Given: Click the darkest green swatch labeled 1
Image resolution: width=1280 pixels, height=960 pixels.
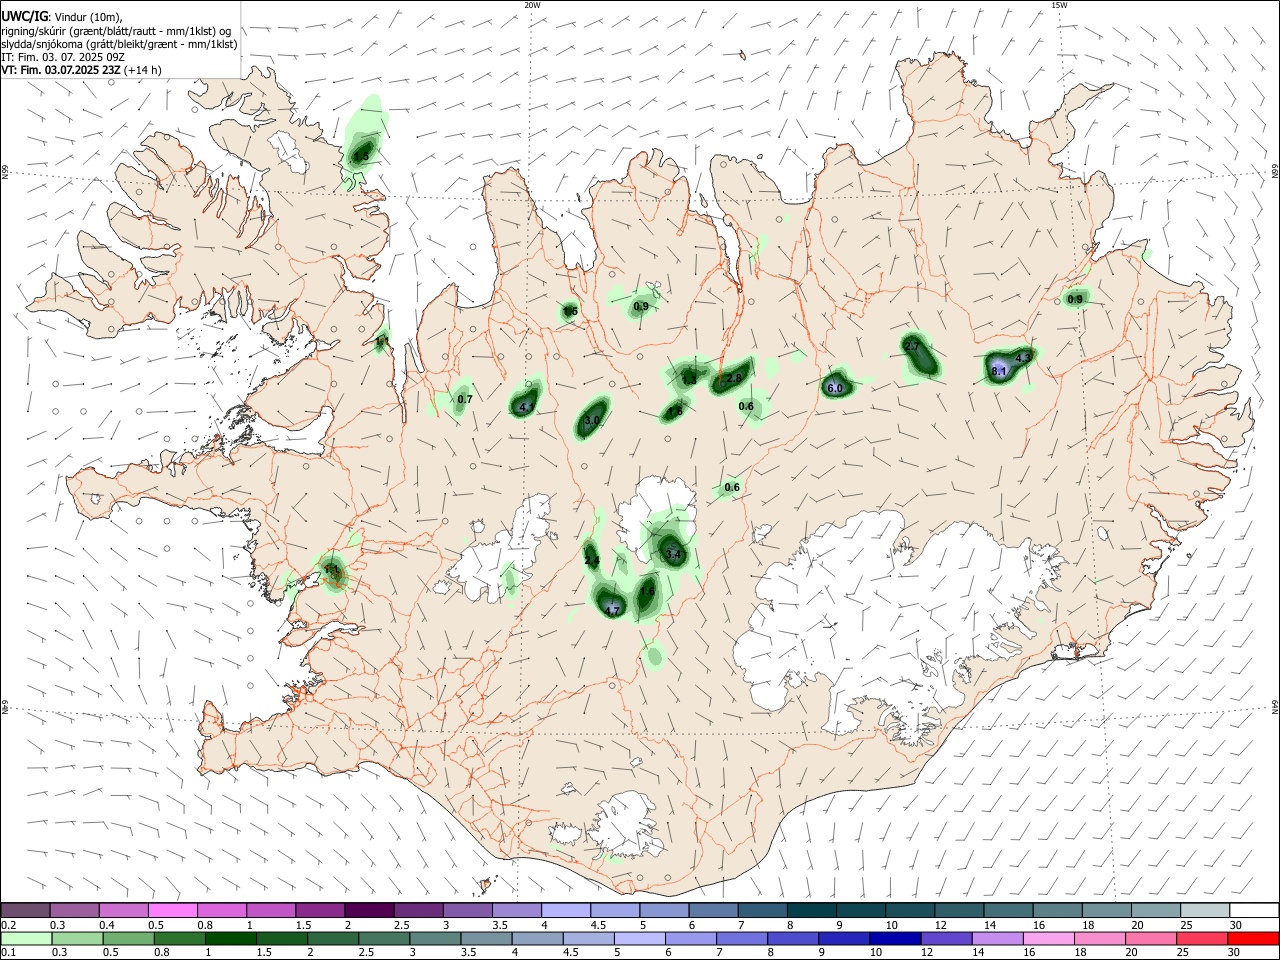Looking at the screenshot, I should [x=229, y=938].
